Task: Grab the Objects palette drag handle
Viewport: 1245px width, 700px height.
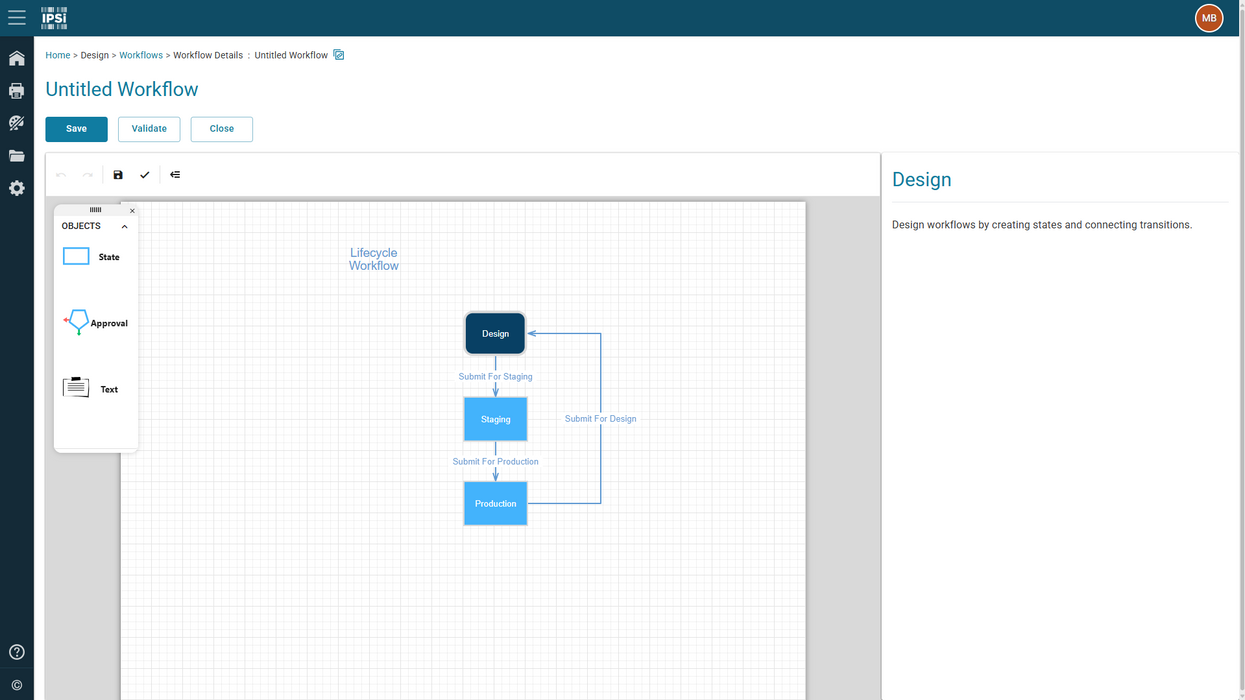Action: tap(96, 210)
